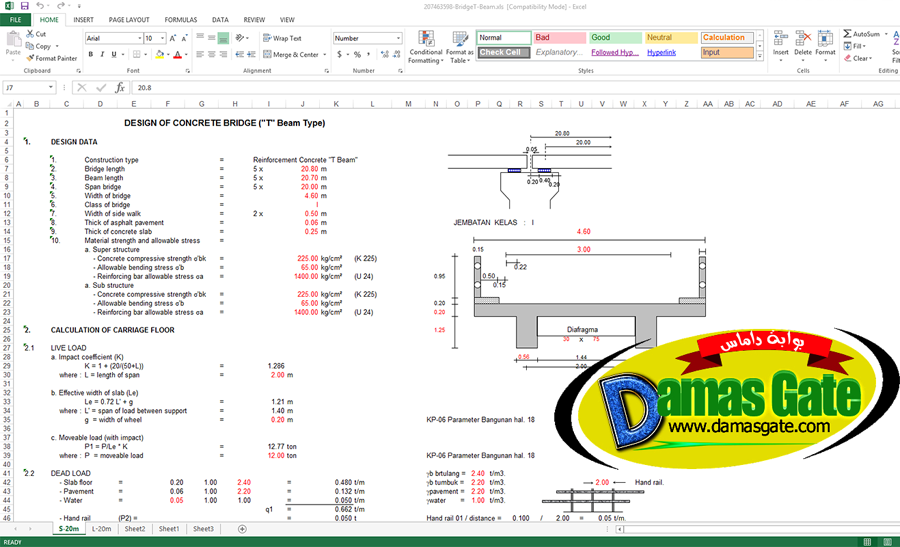Apply percent style format
The width and height of the screenshot is (900, 547).
tap(357, 55)
